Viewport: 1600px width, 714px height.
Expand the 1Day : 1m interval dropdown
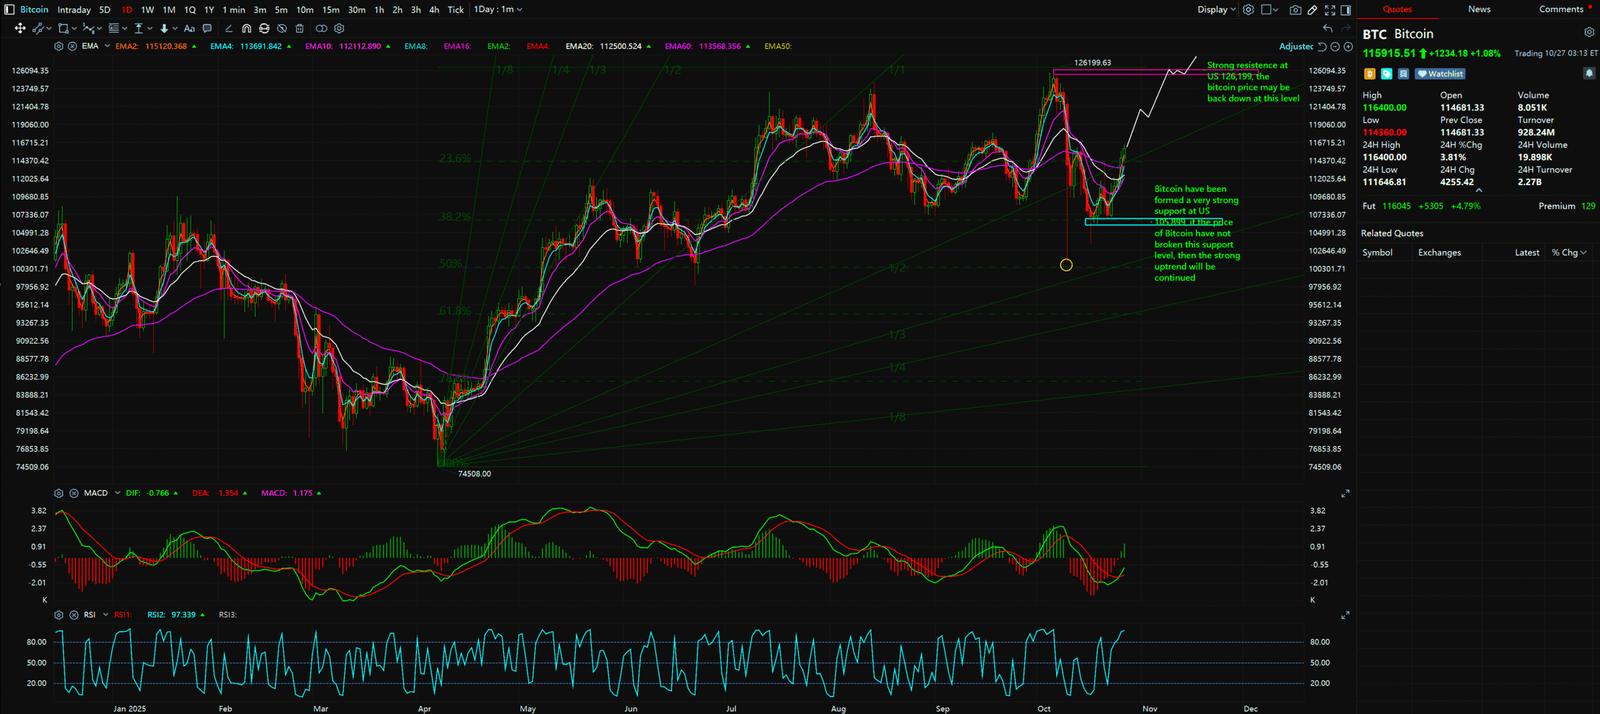[x=497, y=10]
